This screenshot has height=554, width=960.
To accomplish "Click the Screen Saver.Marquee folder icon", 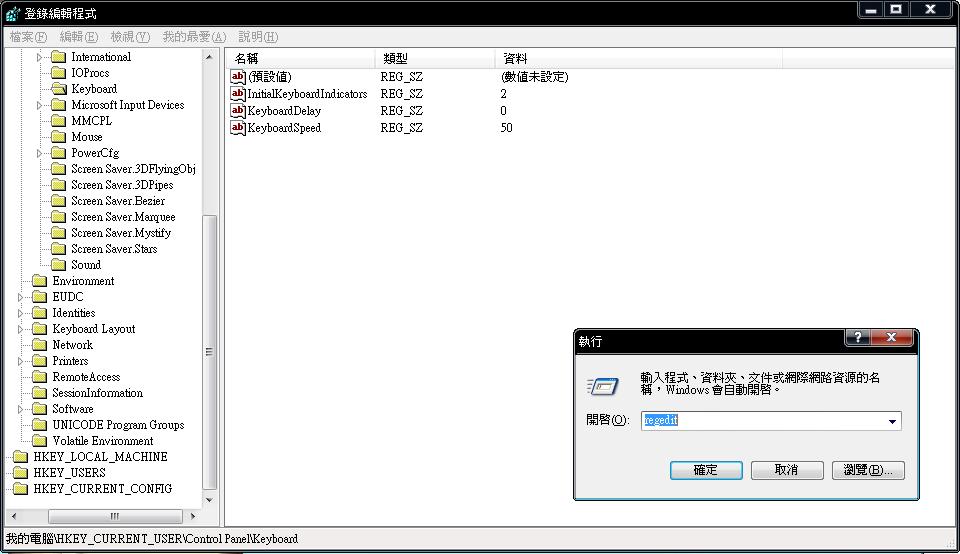I will tap(58, 217).
